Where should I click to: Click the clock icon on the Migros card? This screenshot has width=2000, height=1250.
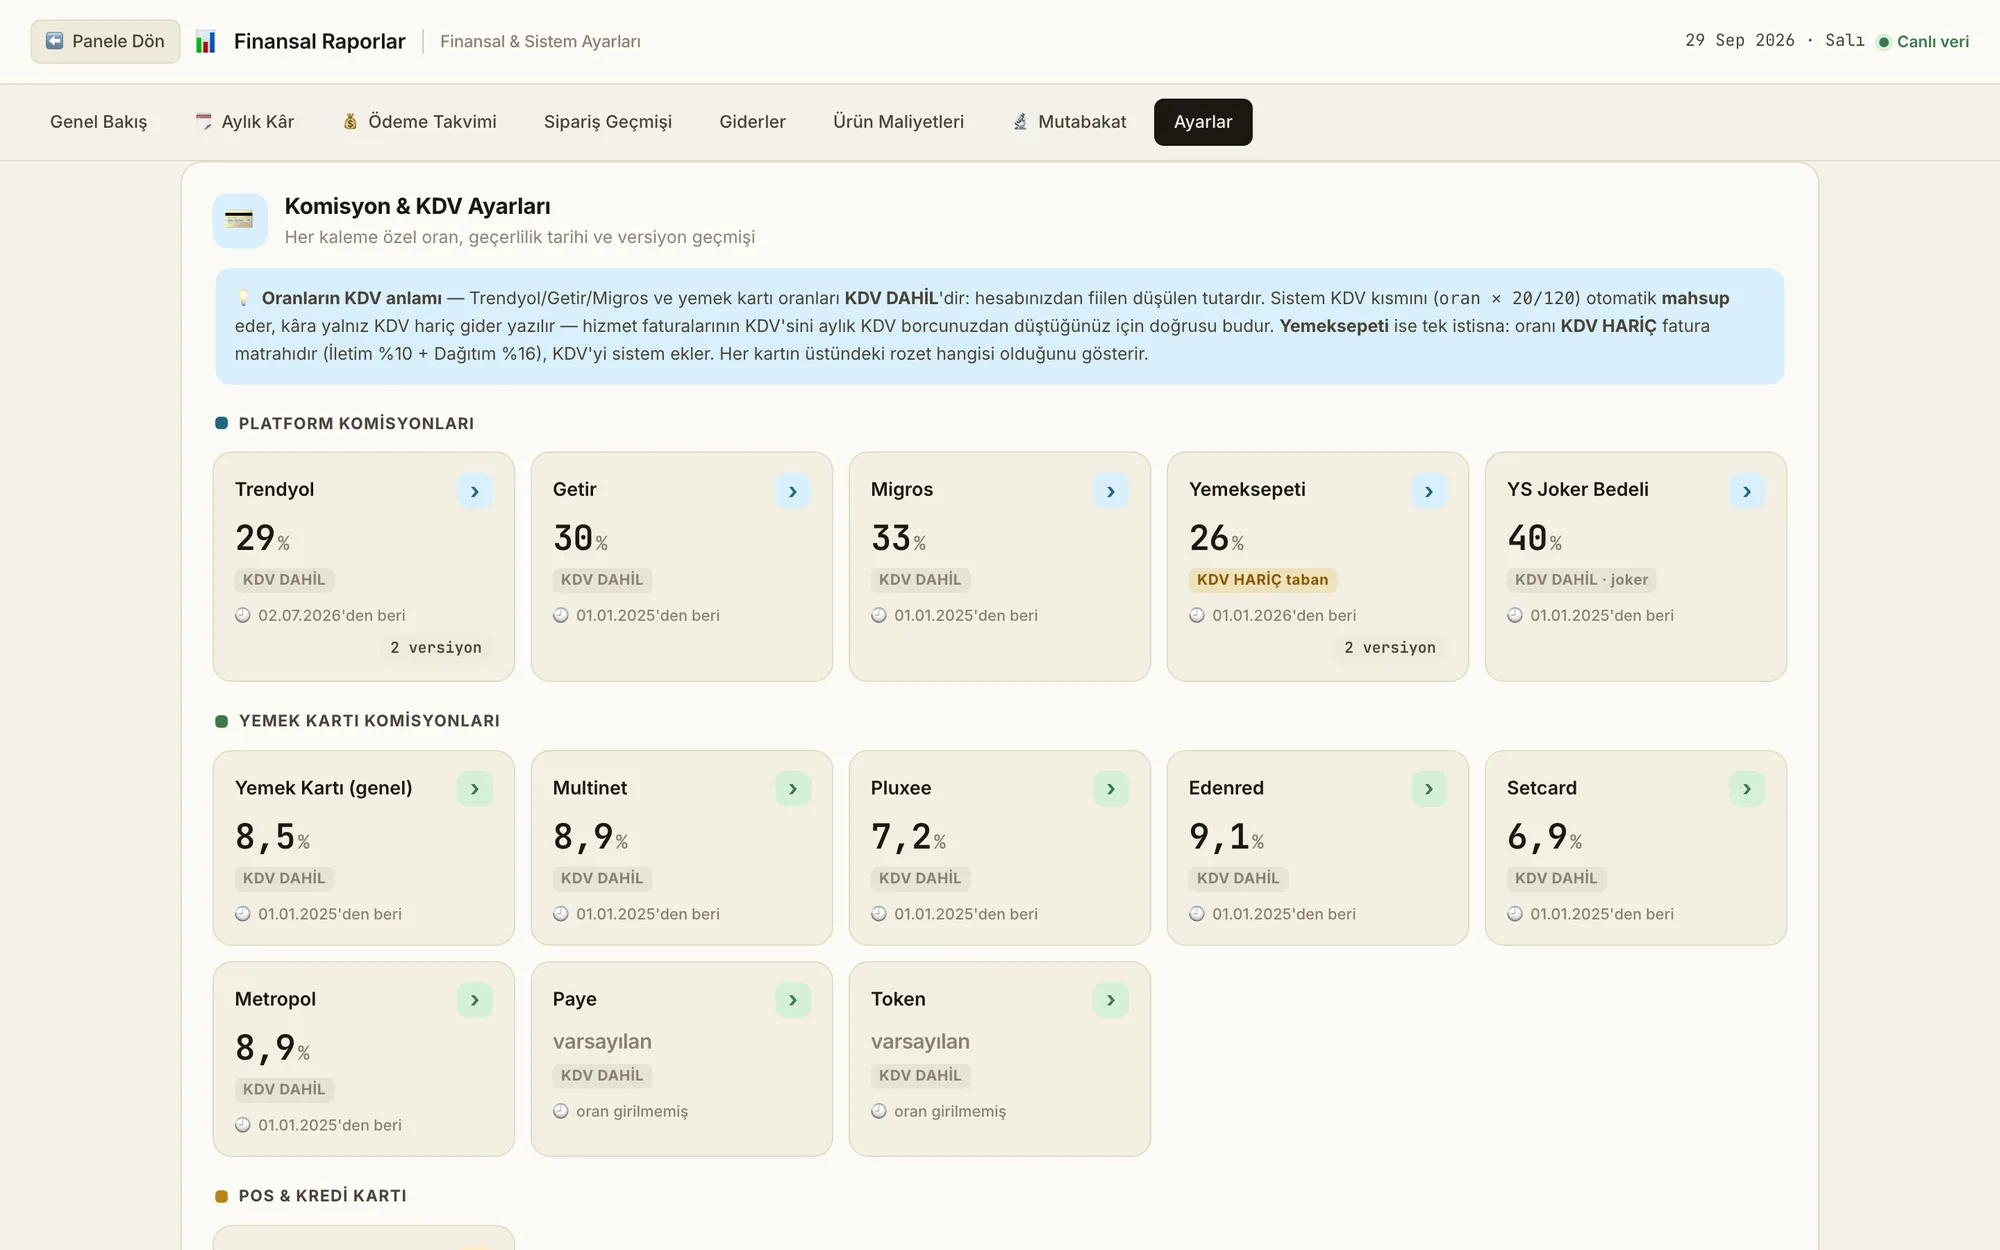point(879,615)
